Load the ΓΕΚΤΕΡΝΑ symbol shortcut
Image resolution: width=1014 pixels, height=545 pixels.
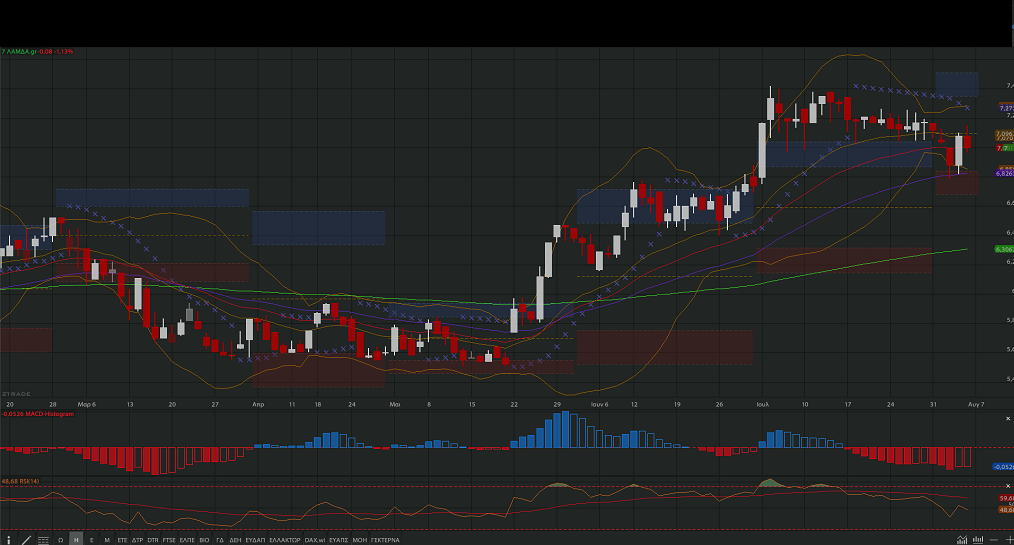point(385,540)
